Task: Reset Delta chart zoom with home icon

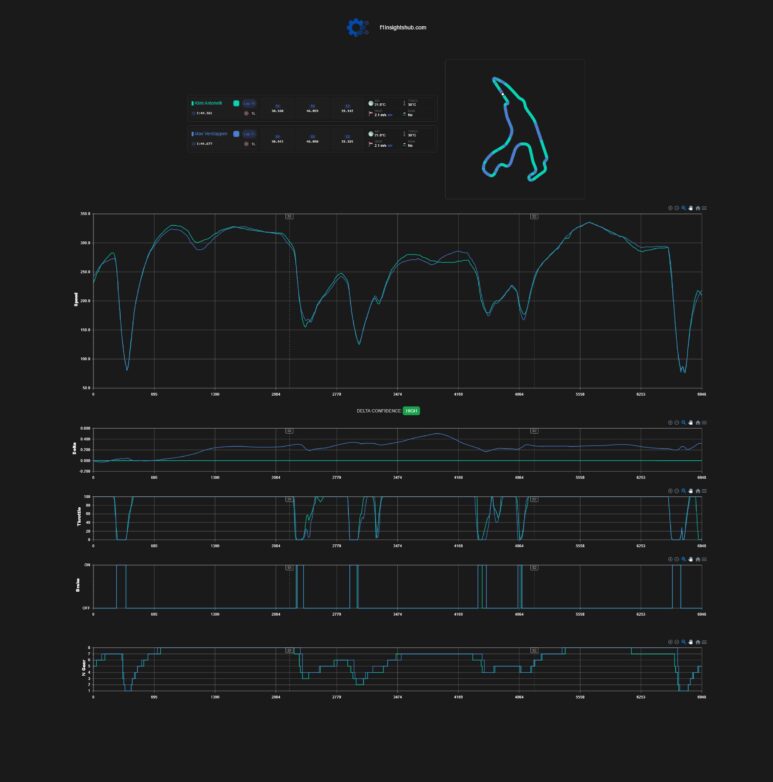Action: 698,422
